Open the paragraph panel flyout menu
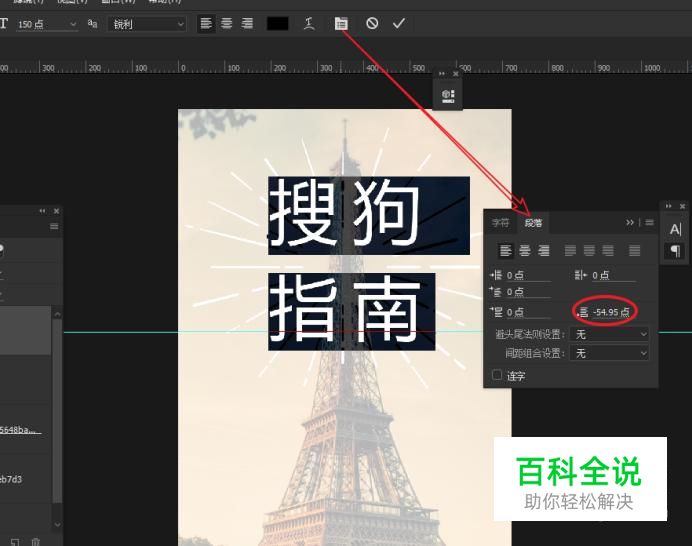The image size is (692, 546). pos(649,222)
